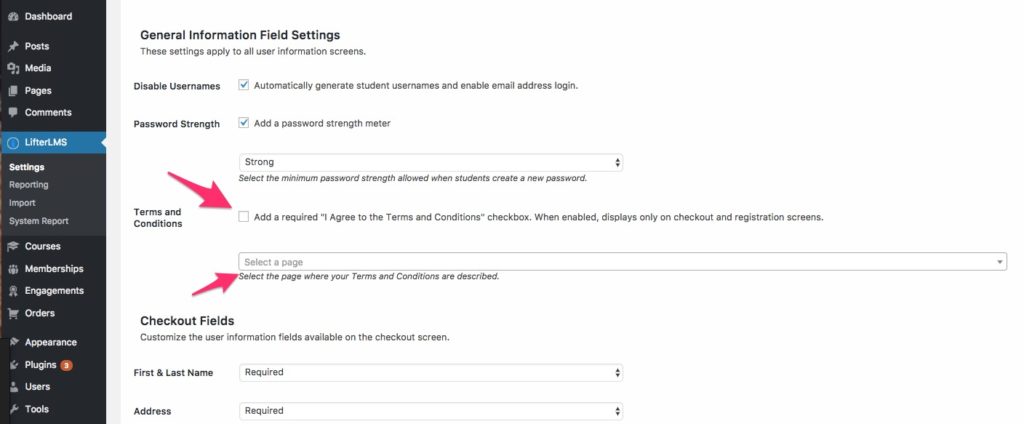The width and height of the screenshot is (1024, 424).
Task: Open the Import submenu link
Action: (22, 203)
